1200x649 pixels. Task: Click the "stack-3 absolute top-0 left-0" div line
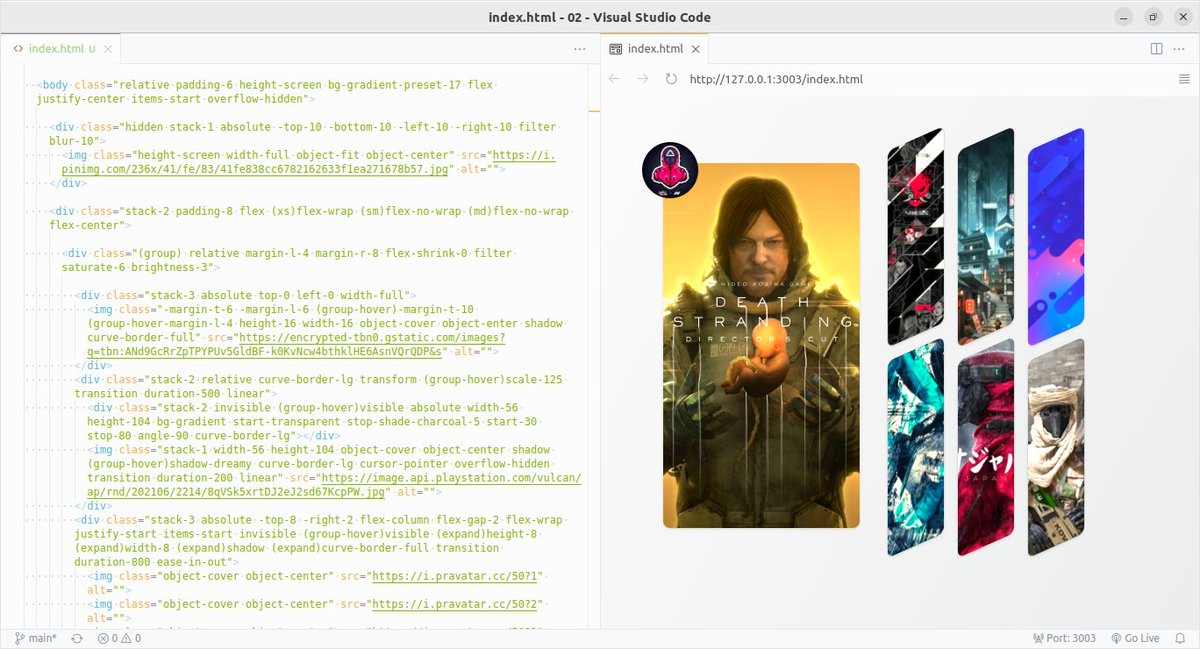tap(245, 296)
